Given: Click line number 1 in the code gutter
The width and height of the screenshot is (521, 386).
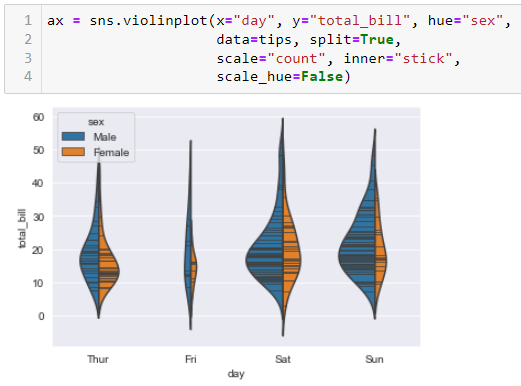Looking at the screenshot, I should point(28,21).
